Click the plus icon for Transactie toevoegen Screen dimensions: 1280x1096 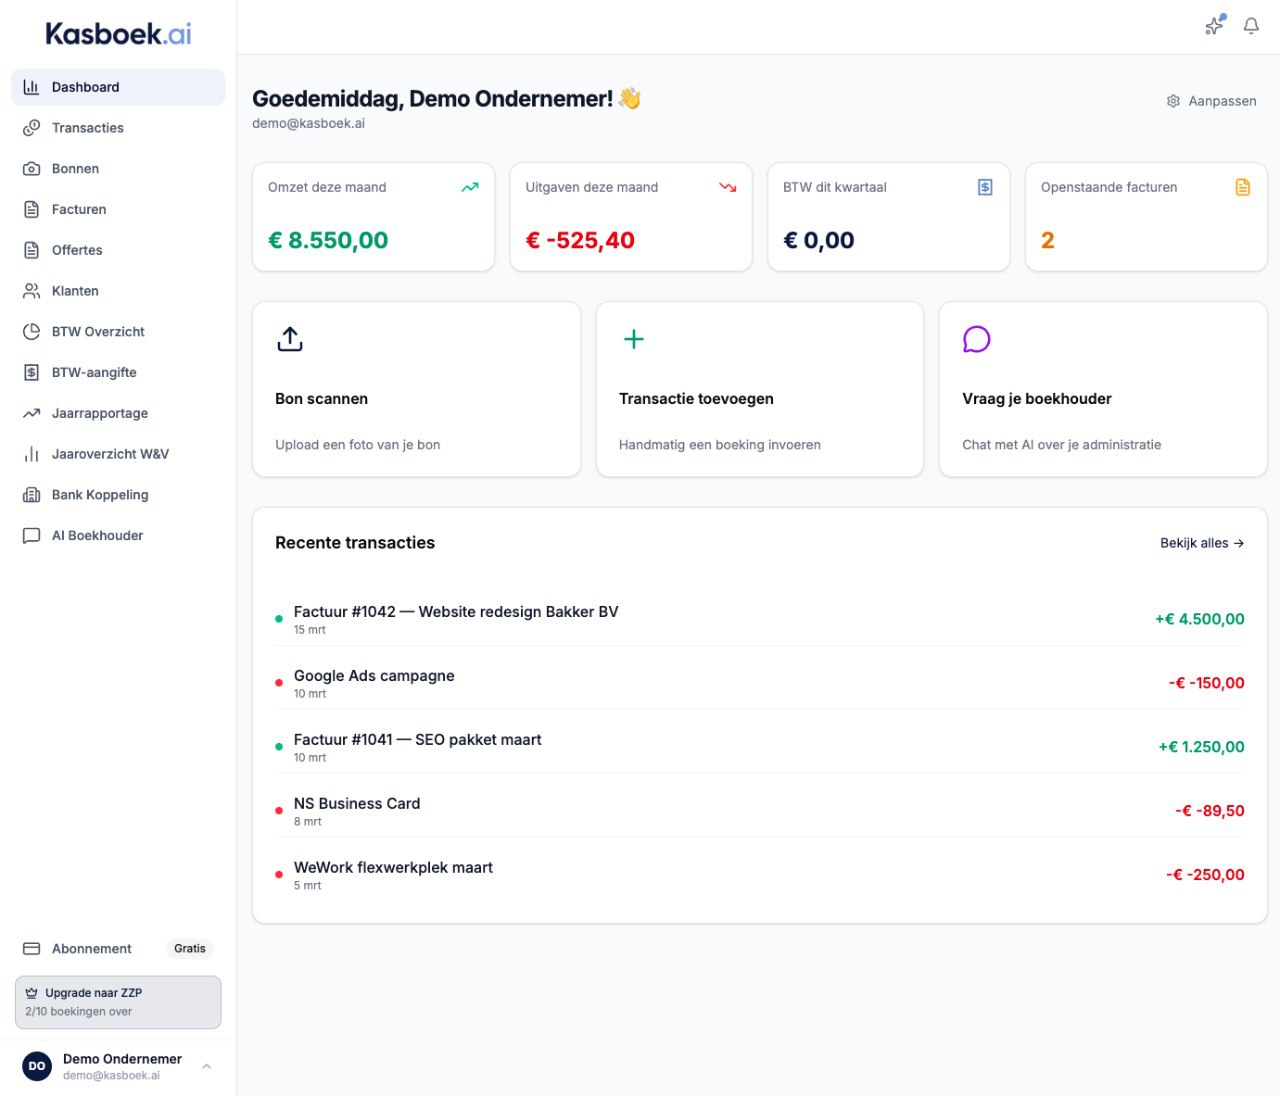pyautogui.click(x=634, y=339)
